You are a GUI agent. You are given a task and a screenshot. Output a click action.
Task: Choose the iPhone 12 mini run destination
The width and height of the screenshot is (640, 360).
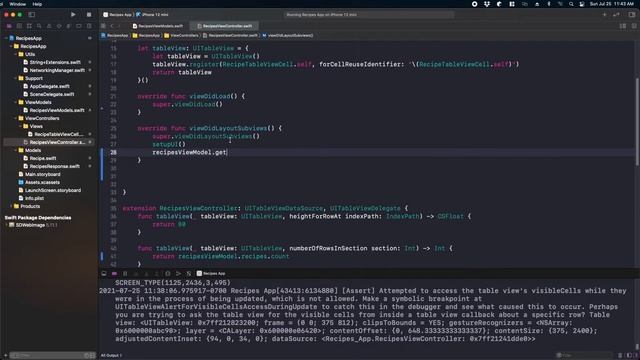coord(152,14)
